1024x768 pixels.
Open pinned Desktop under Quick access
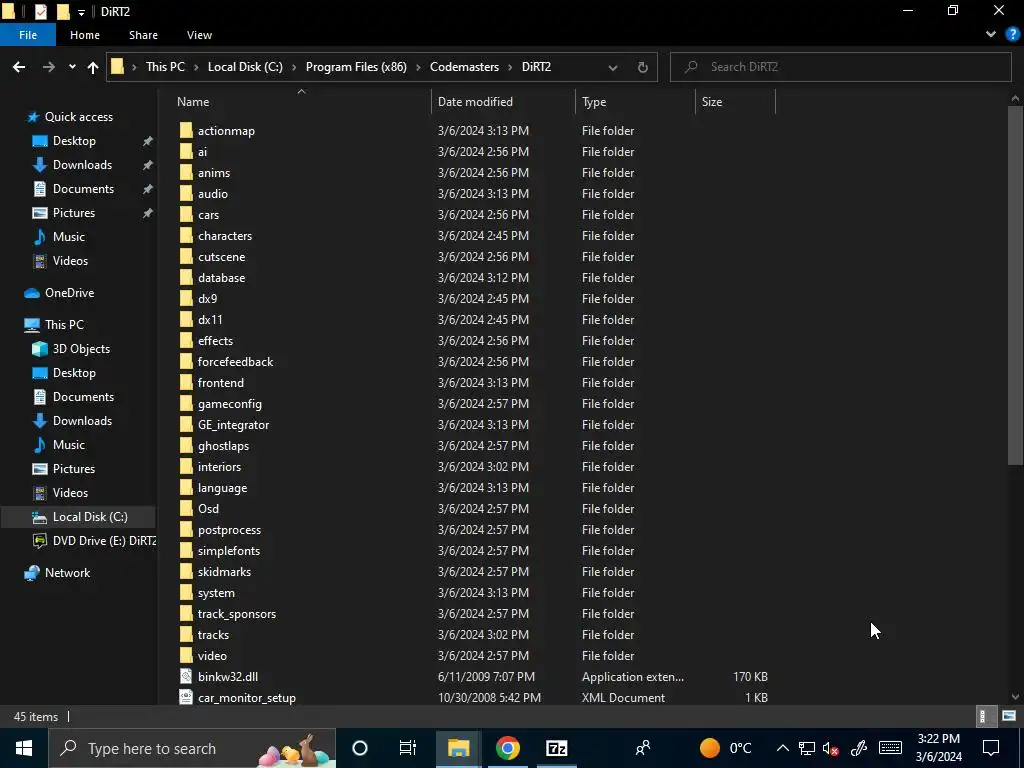74,141
